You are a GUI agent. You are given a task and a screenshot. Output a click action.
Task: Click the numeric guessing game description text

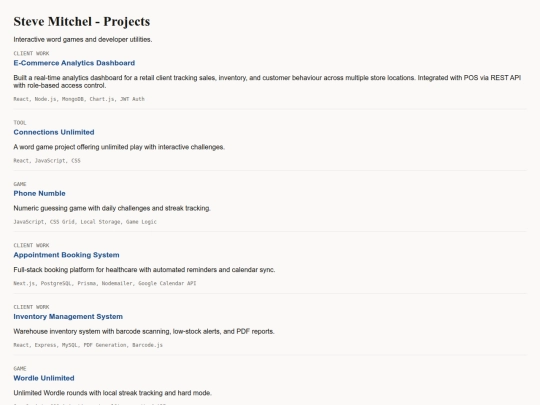[112, 208]
